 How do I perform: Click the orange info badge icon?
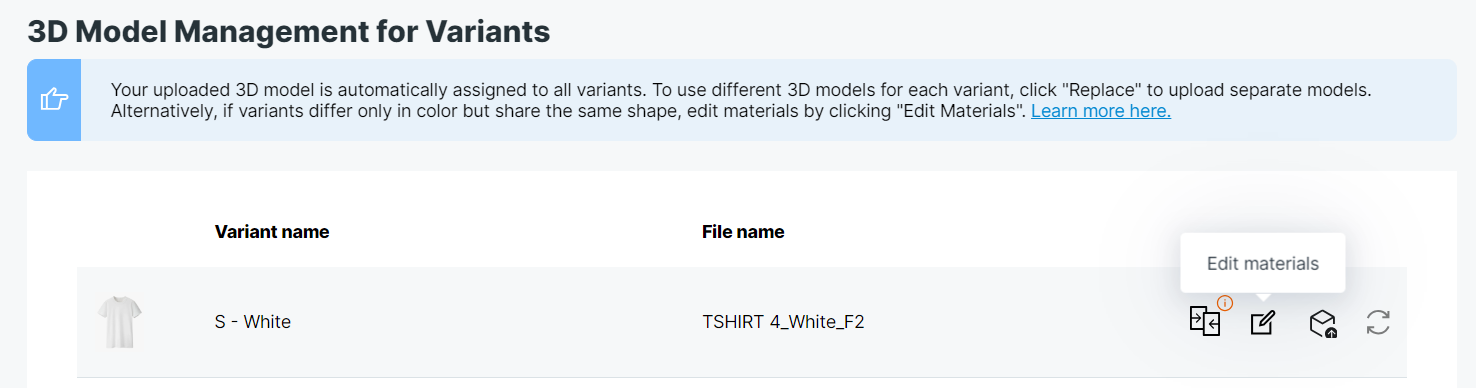[x=1225, y=302]
